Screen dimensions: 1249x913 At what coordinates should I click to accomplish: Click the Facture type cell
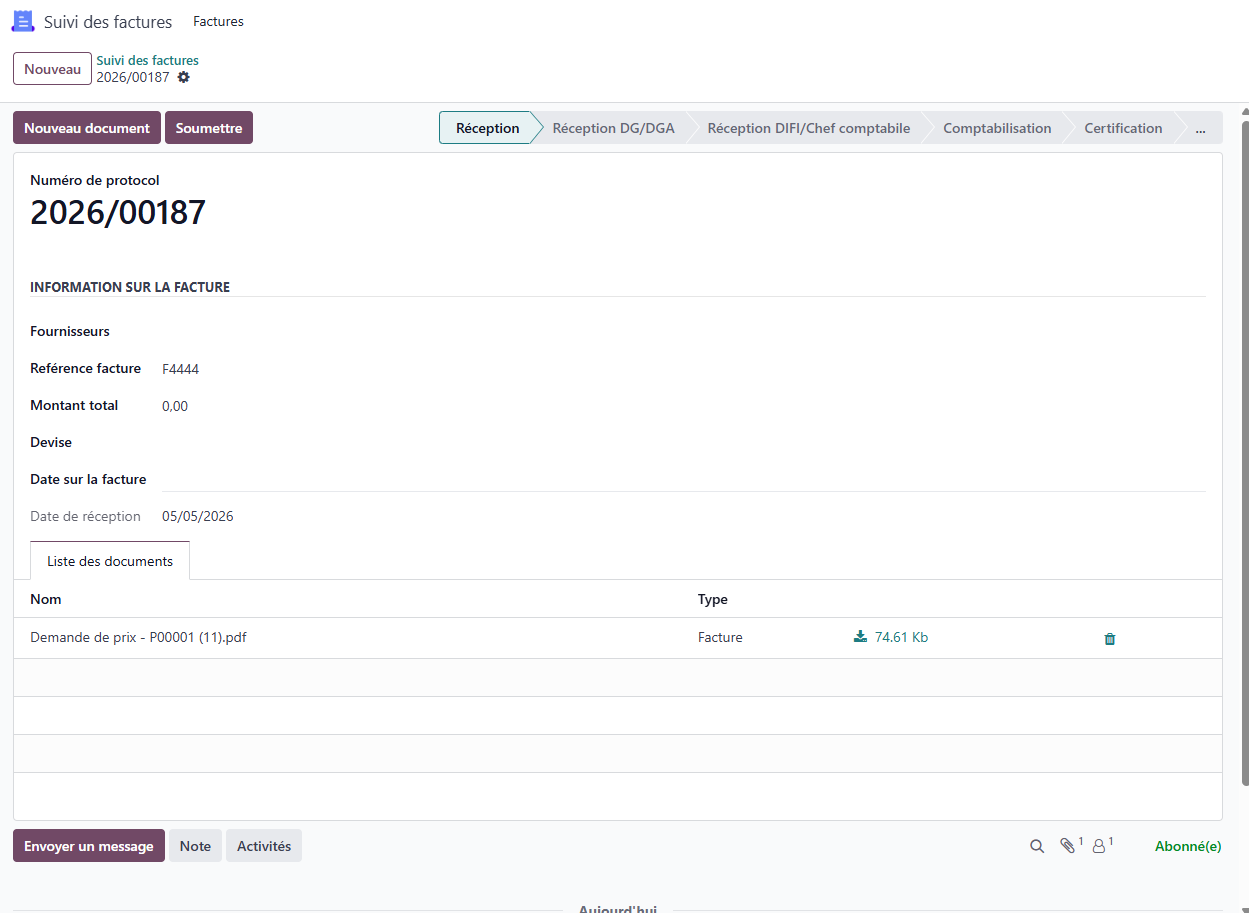720,637
